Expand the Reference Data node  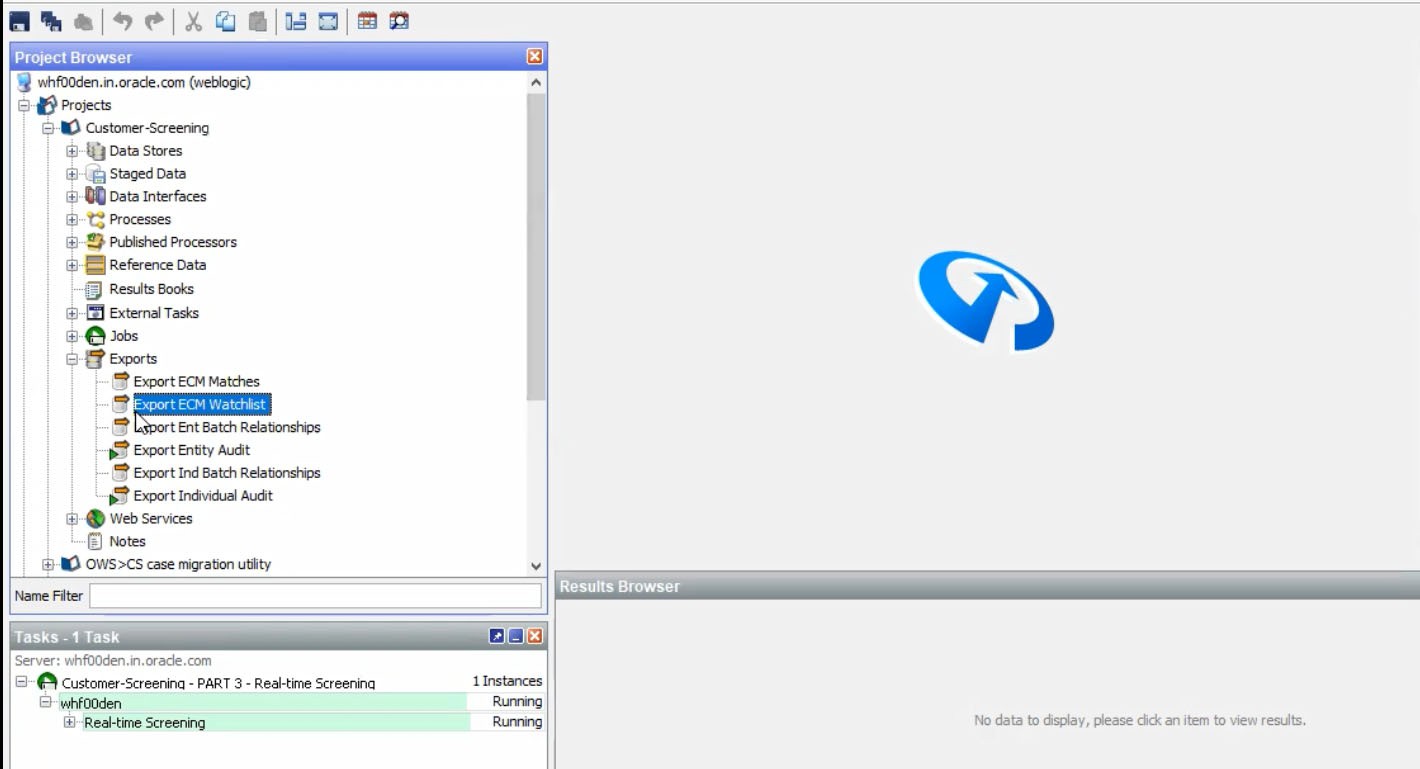[x=72, y=265]
